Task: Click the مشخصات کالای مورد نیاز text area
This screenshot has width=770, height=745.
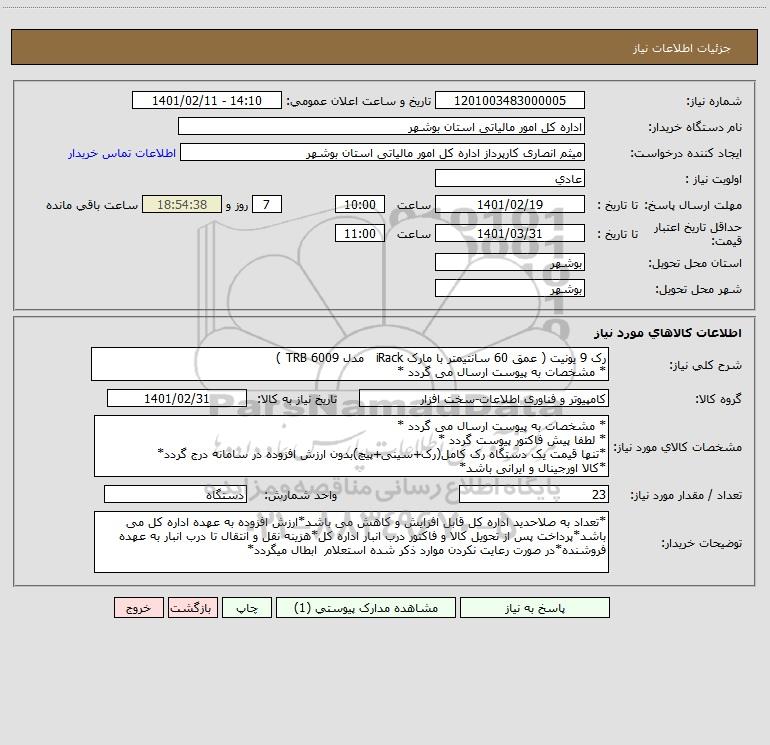Action: (351, 446)
